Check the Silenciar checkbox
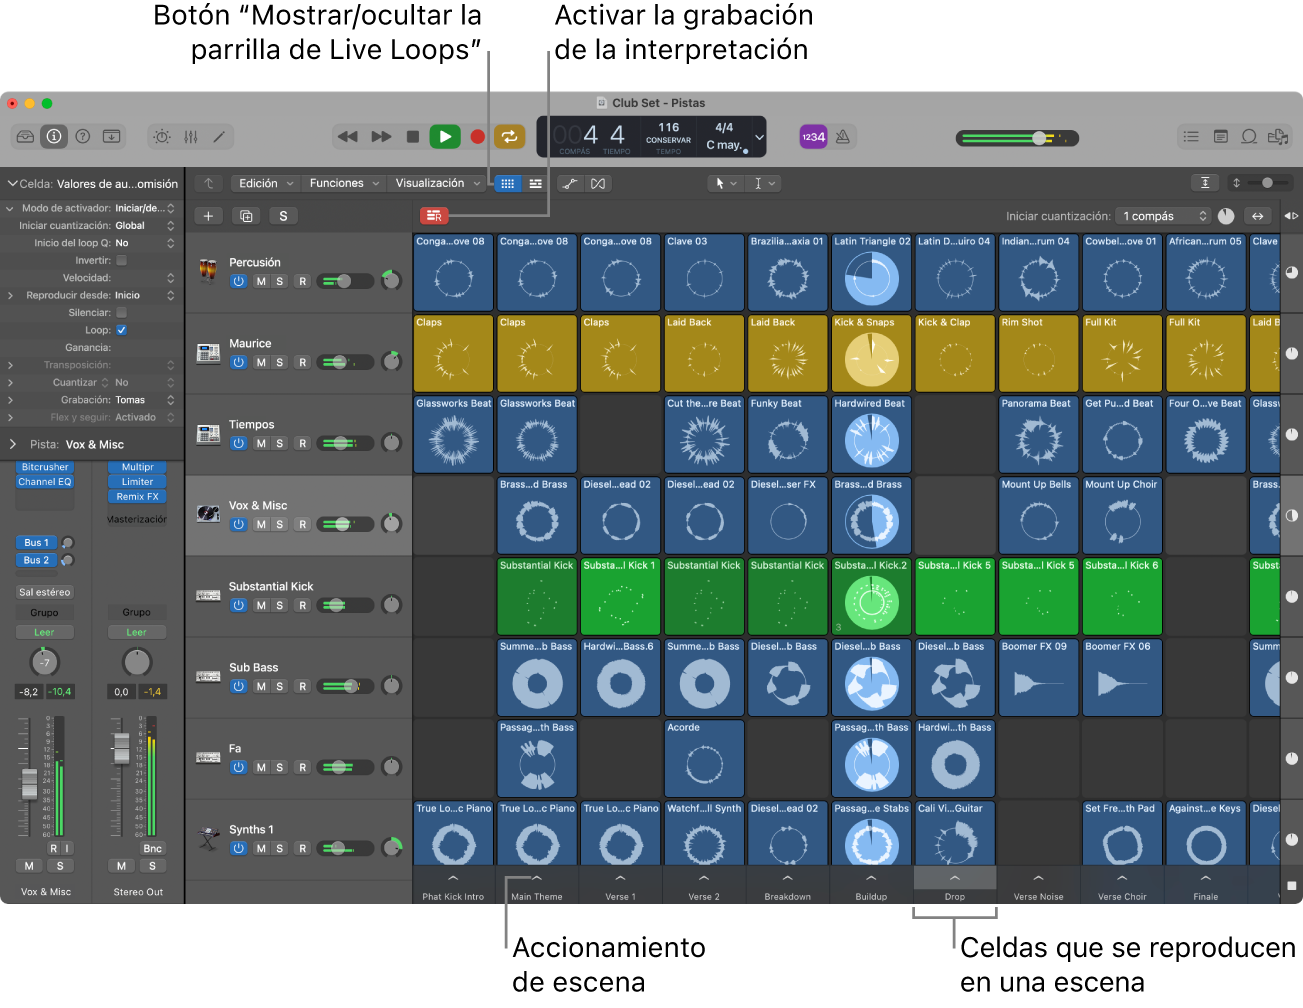 pos(122,313)
